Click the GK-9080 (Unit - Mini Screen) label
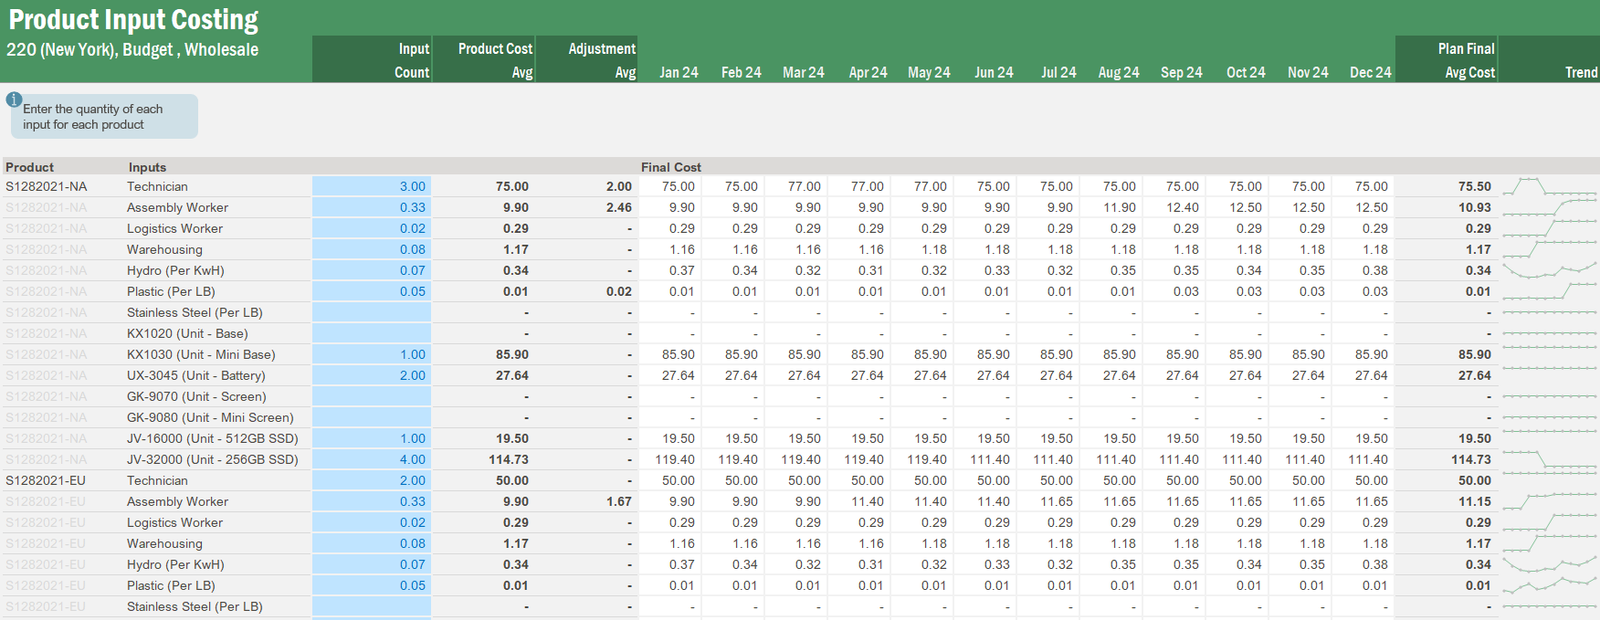 210,418
